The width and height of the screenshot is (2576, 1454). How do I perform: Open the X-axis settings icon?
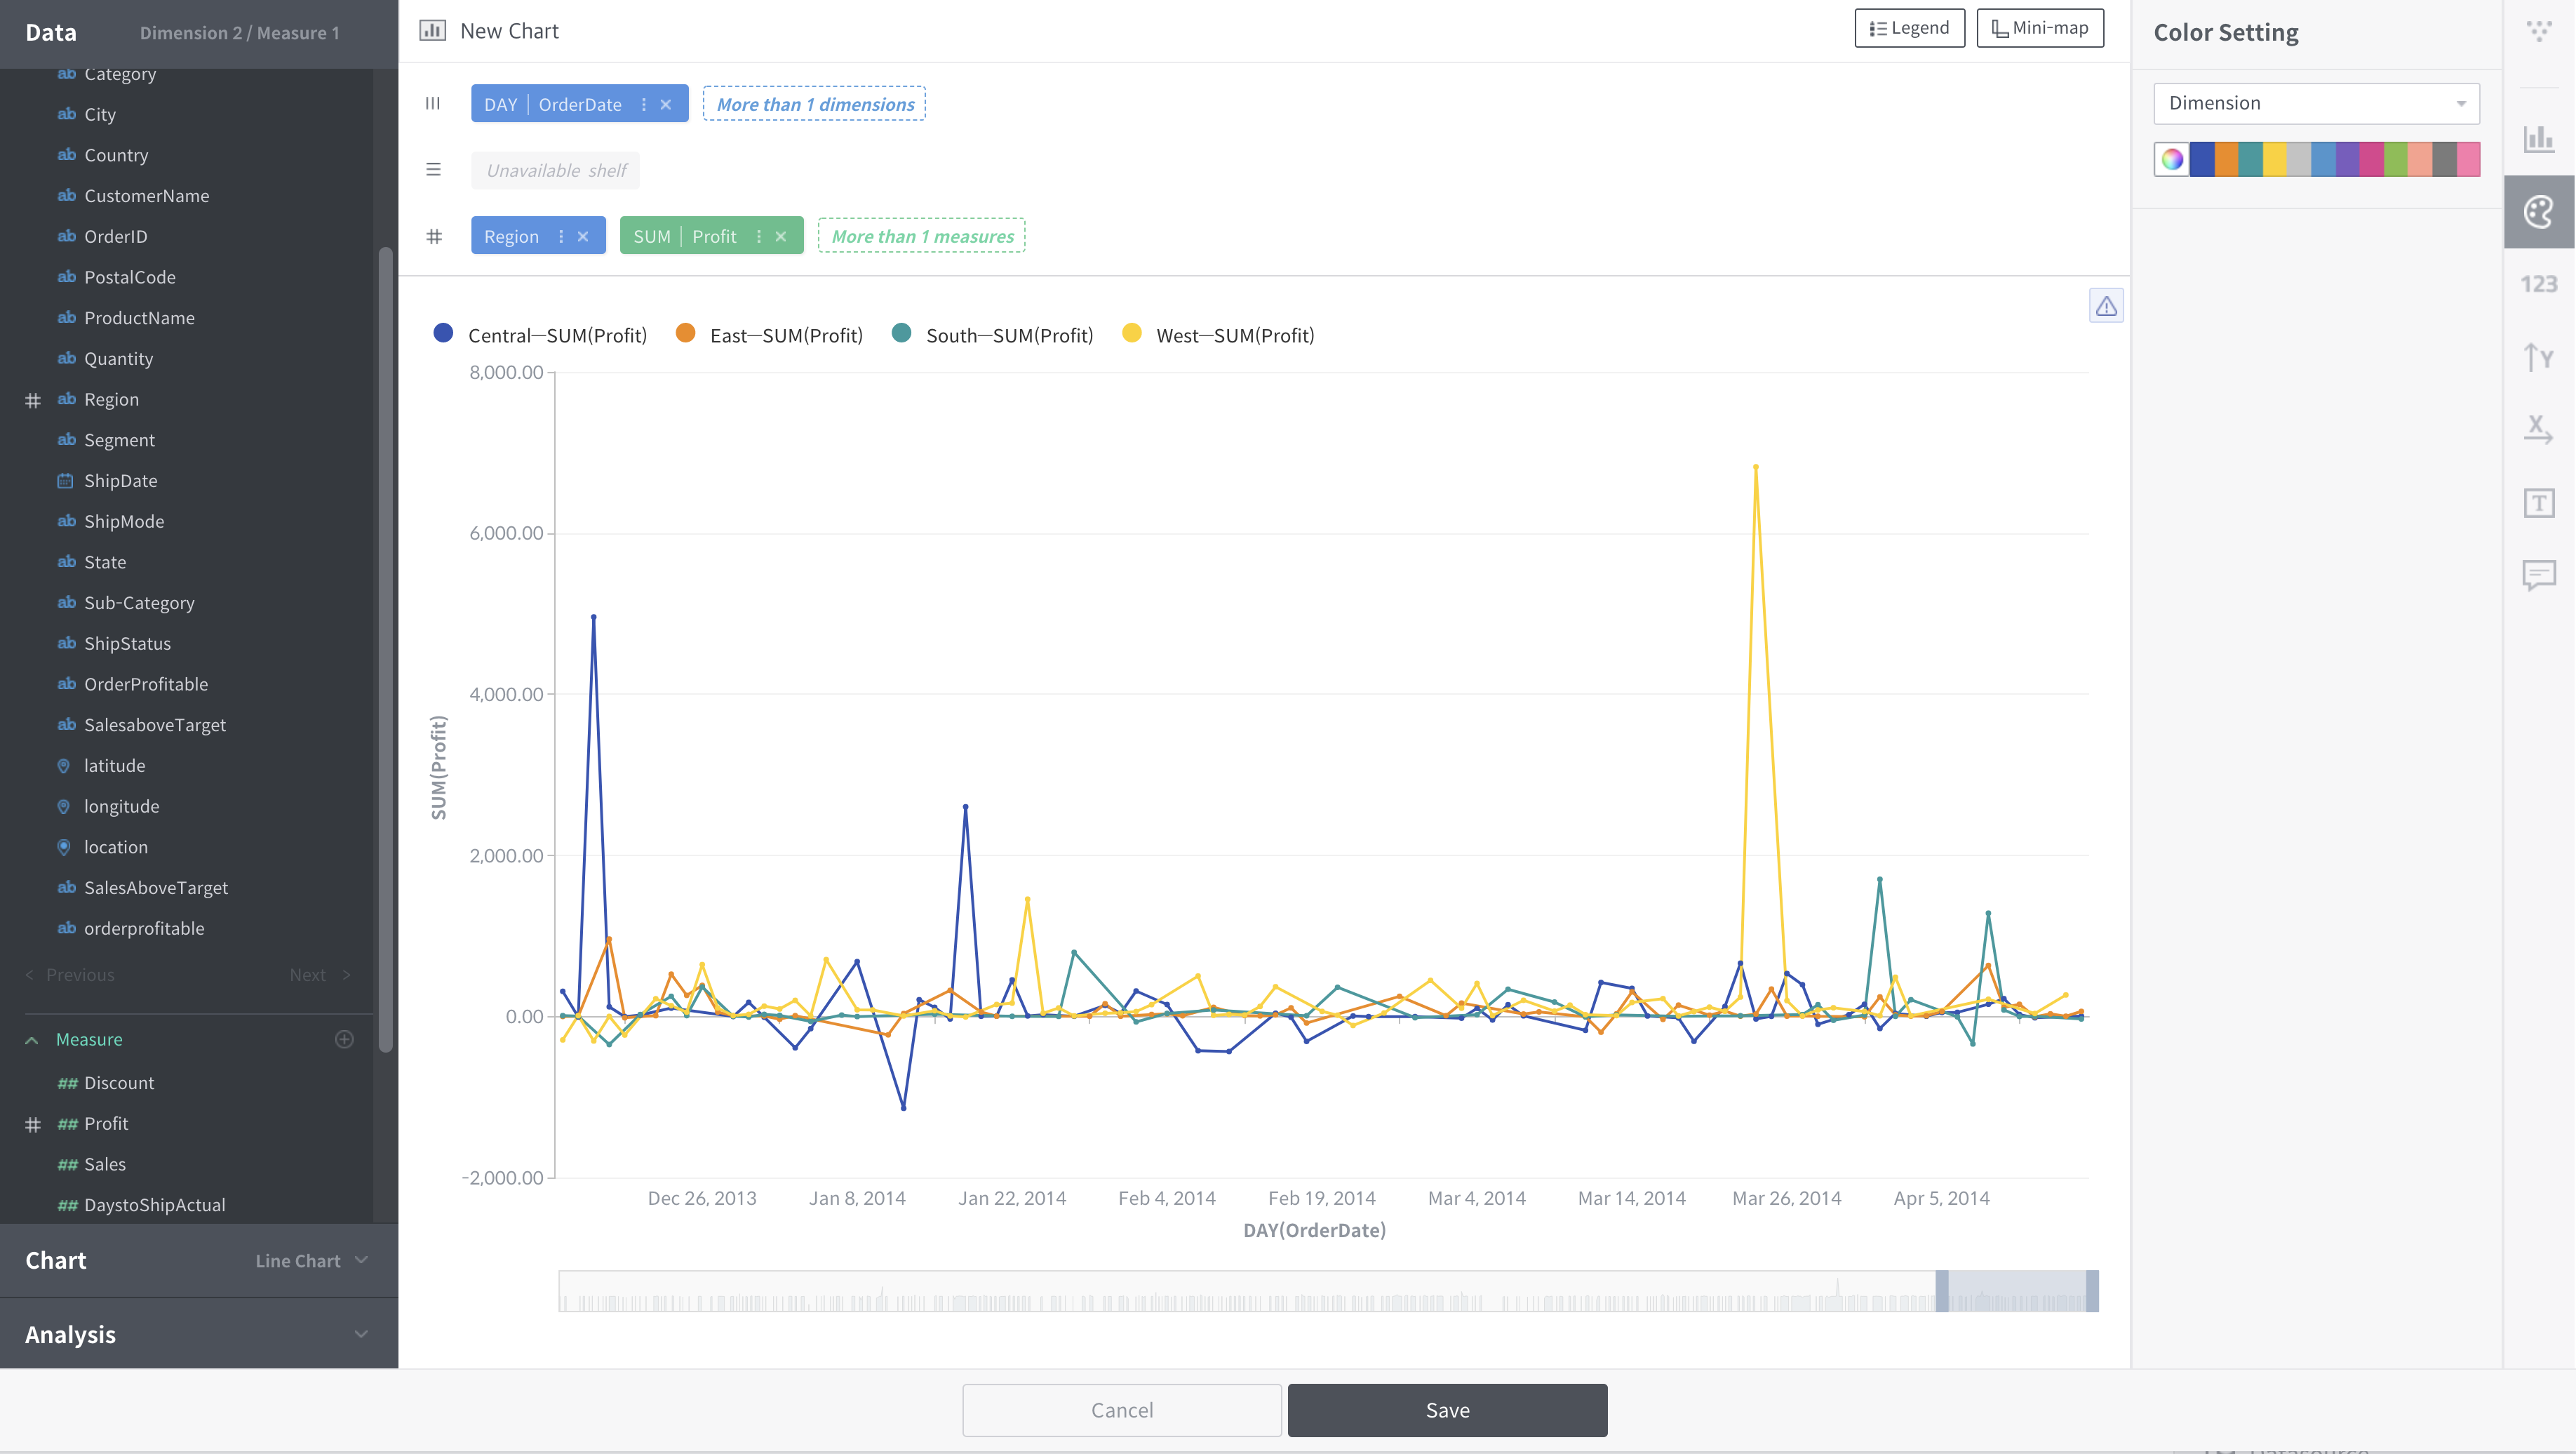pyautogui.click(x=2539, y=430)
